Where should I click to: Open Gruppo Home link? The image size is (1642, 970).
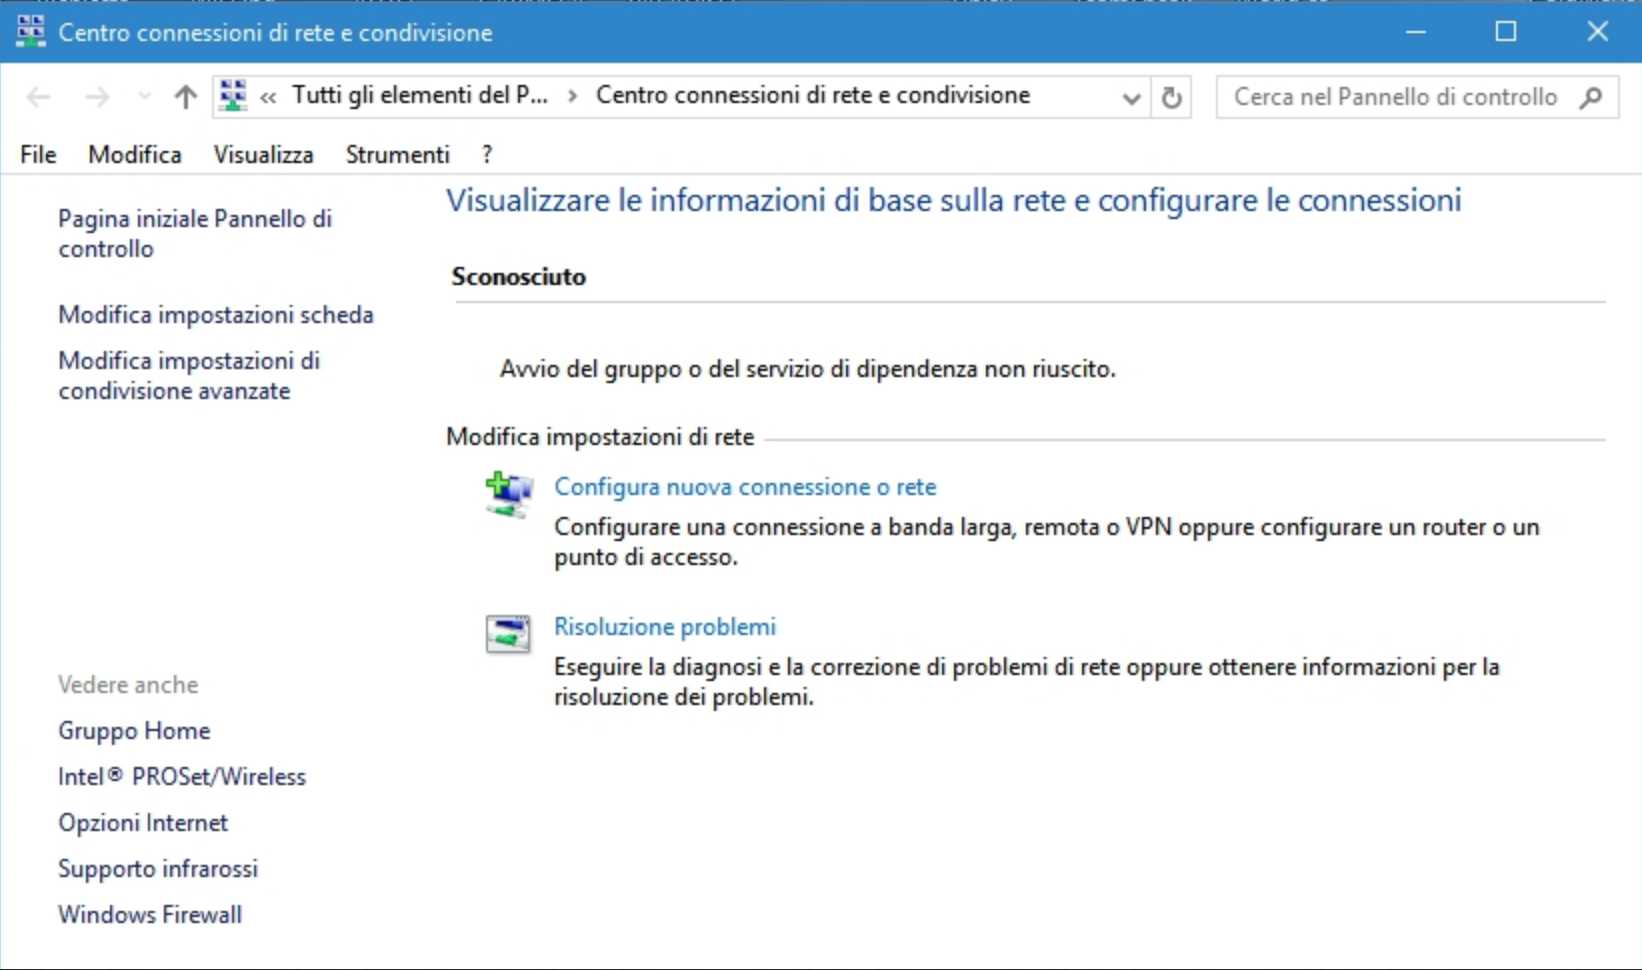tap(134, 731)
